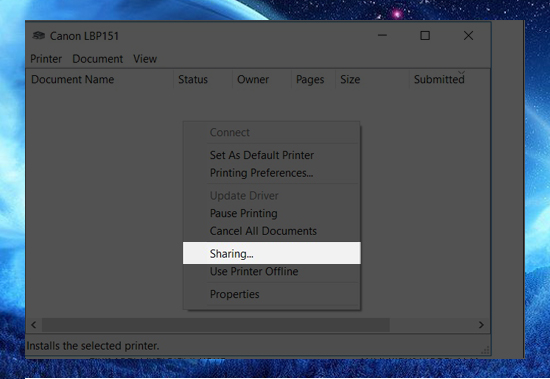This screenshot has height=379, width=550.
Task: Open Printing Preferences...
Action: 261,173
